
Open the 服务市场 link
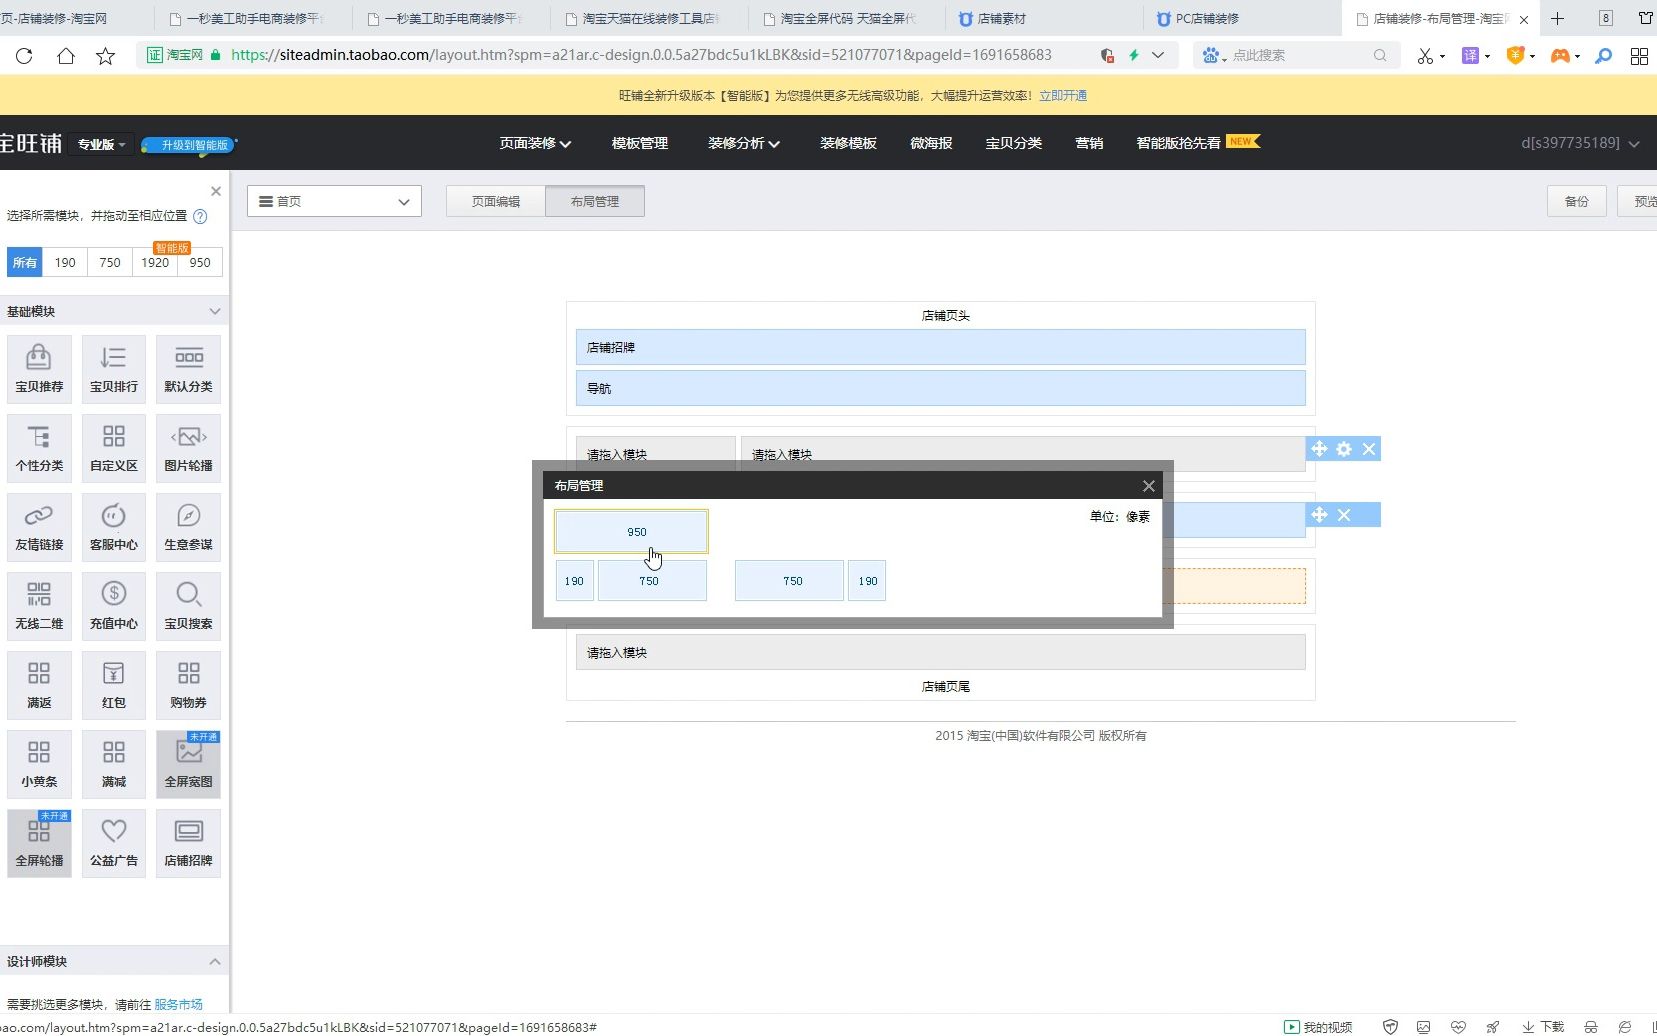coord(178,1004)
